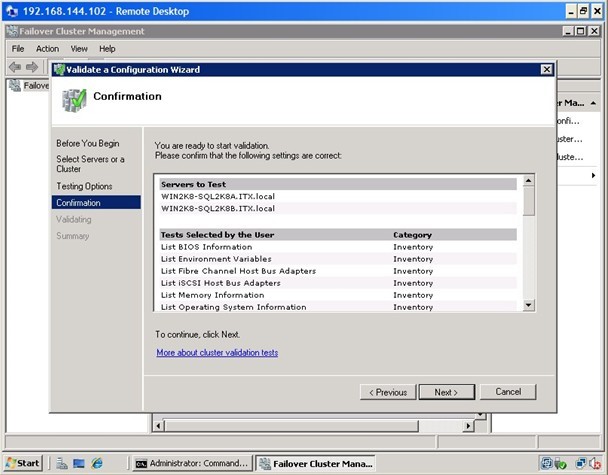The image size is (608, 475).
Task: Click the Previous button
Action: click(388, 392)
